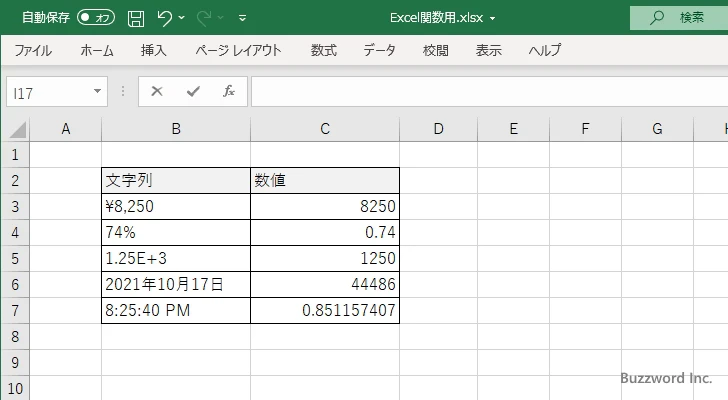Switch to the 数式 tab

click(x=324, y=50)
